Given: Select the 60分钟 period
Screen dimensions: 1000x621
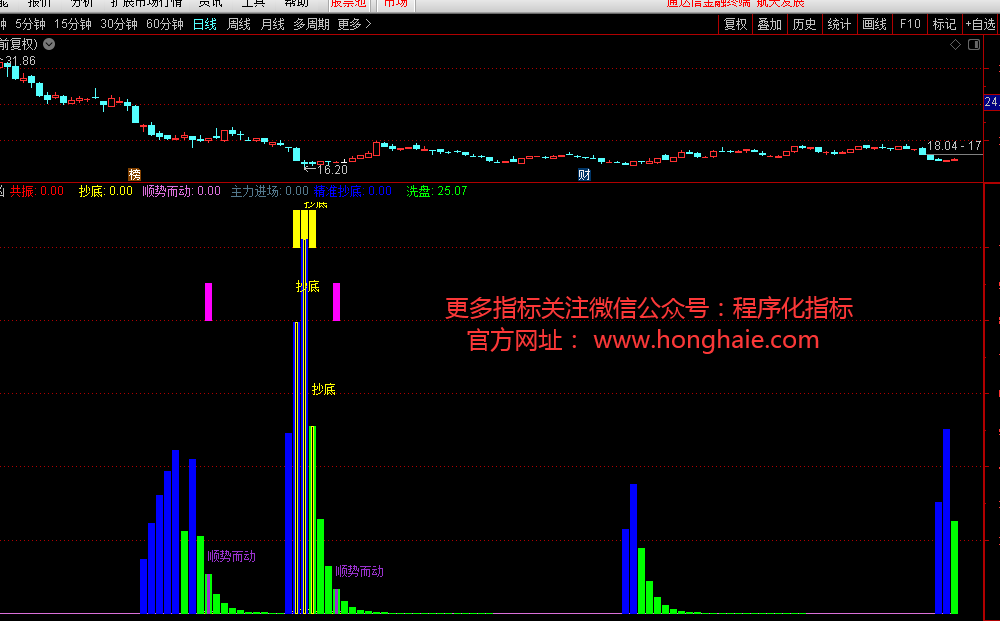Looking at the screenshot, I should (164, 24).
